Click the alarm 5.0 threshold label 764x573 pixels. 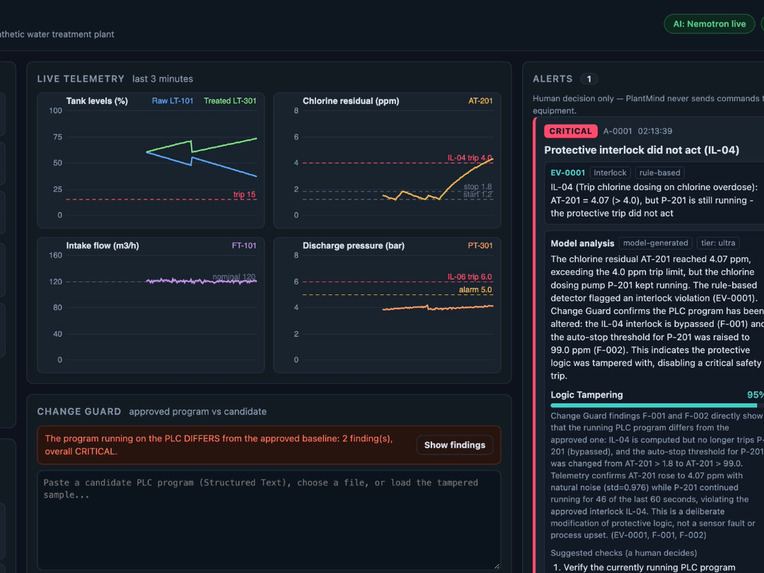coord(475,290)
